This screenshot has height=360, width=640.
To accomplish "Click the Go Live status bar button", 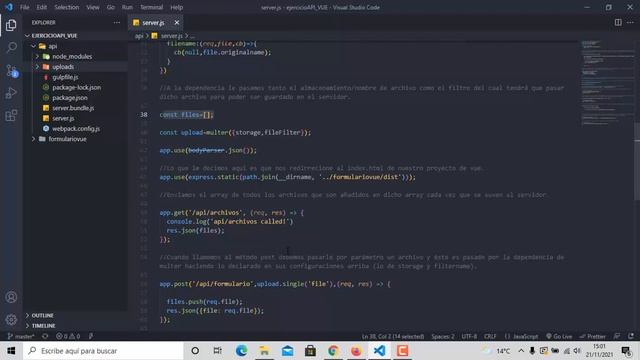I will [x=559, y=336].
